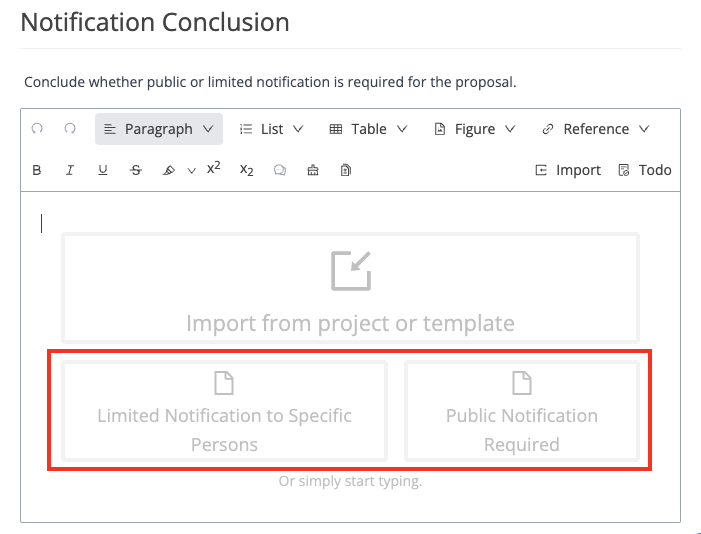The height and width of the screenshot is (534, 701).
Task: Click the Import button
Action: 568,170
